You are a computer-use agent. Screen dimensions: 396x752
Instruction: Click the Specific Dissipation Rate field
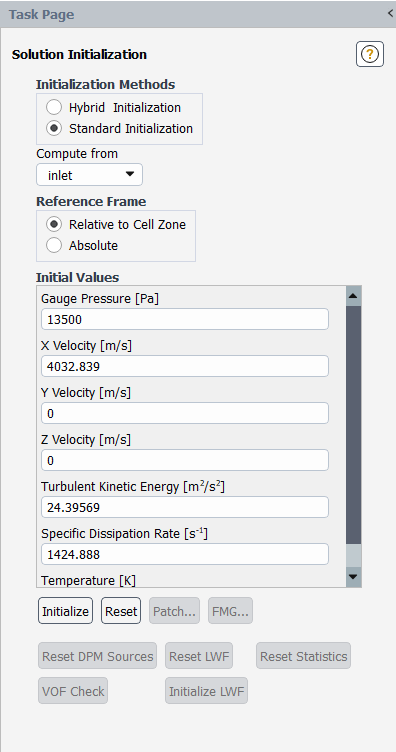click(x=185, y=554)
